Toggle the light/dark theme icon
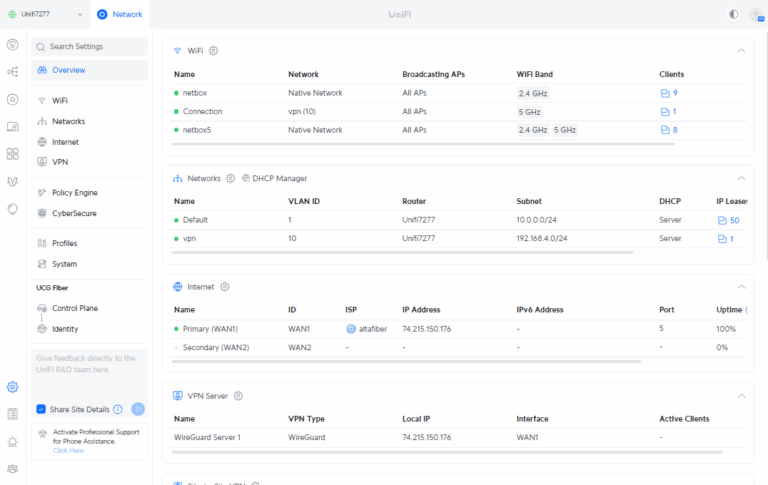 (x=734, y=15)
